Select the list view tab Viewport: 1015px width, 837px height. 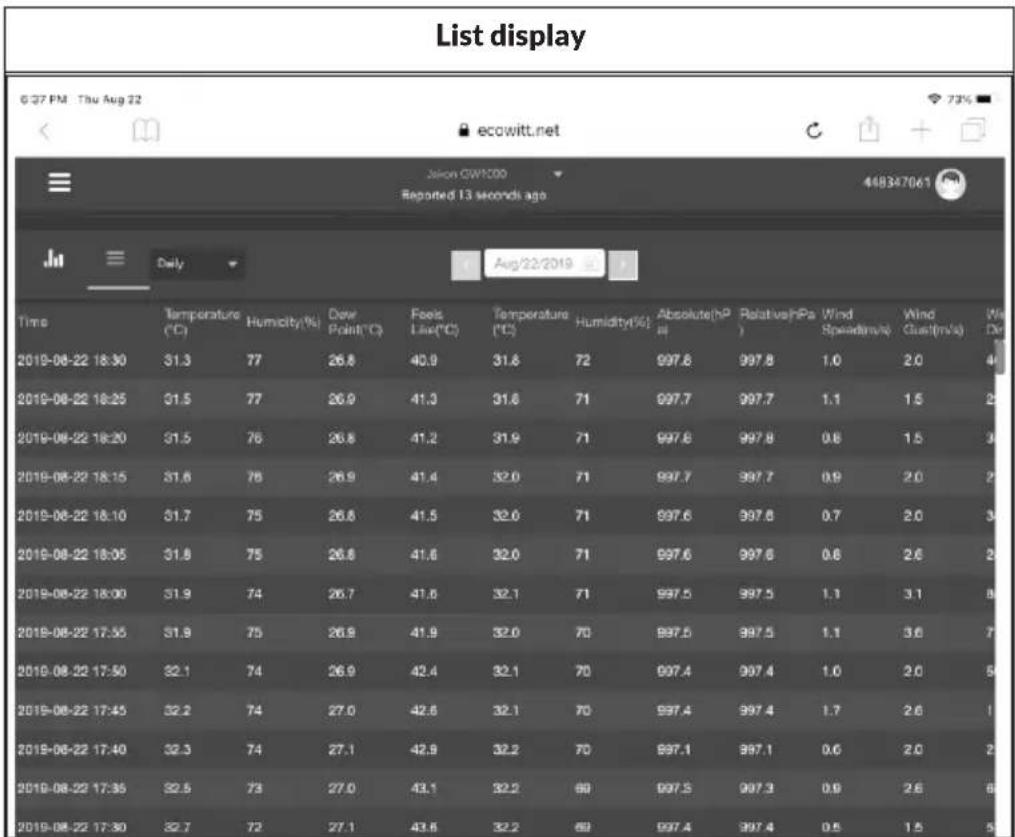pos(115,259)
